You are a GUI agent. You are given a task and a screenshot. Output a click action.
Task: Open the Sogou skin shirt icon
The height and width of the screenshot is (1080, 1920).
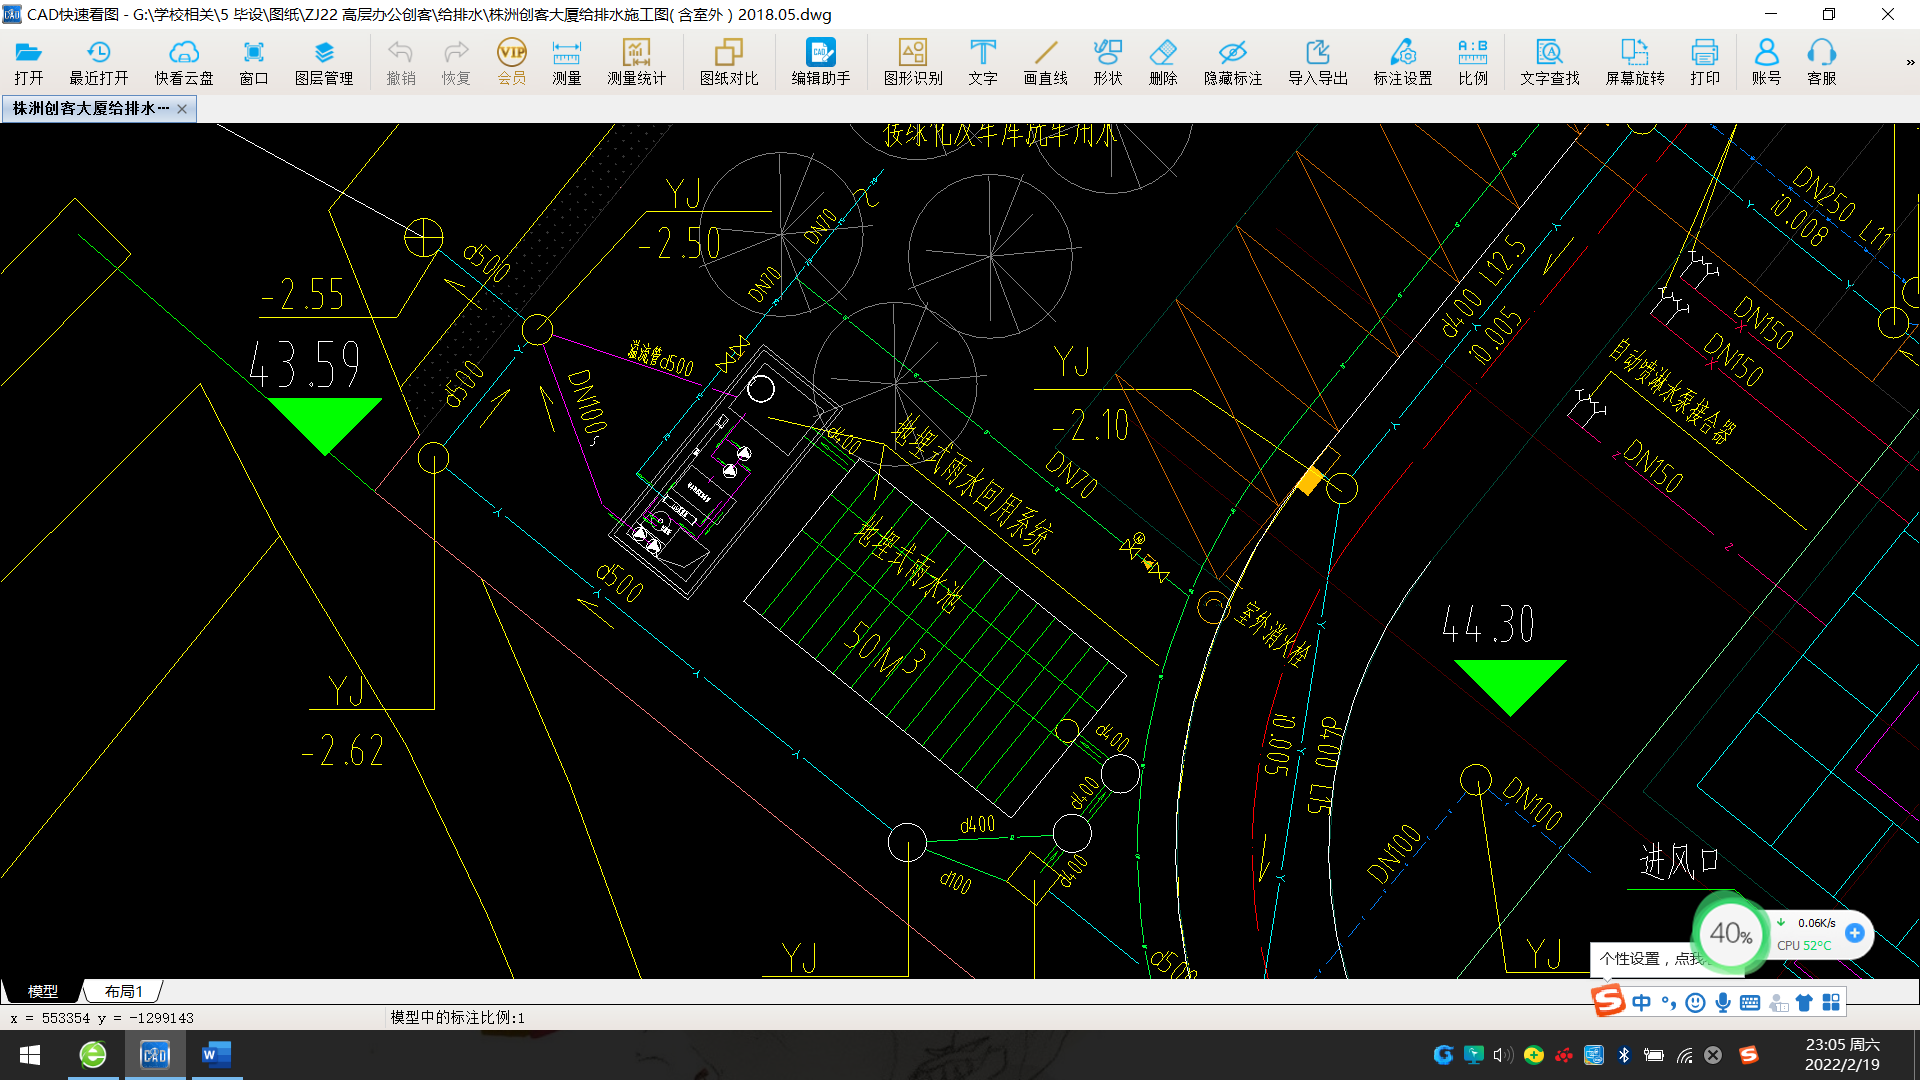(1804, 1002)
